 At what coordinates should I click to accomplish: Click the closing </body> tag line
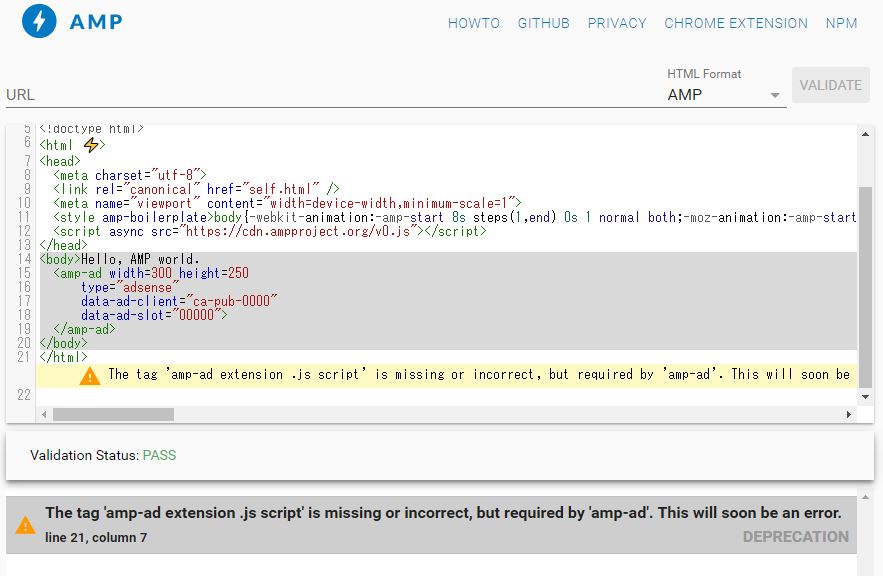64,343
